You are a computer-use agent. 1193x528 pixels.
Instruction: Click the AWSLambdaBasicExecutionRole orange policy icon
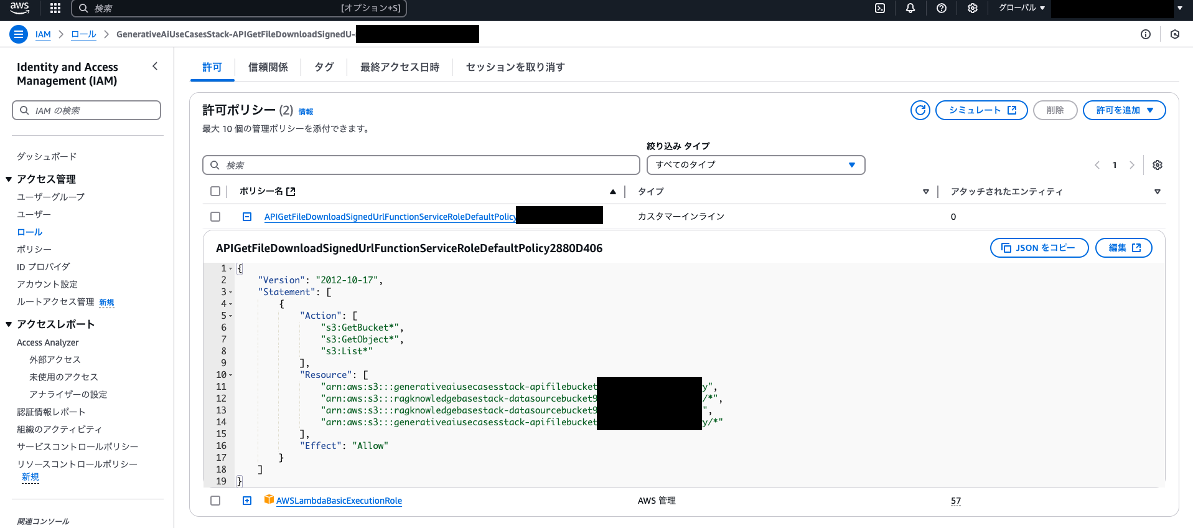(x=269, y=500)
